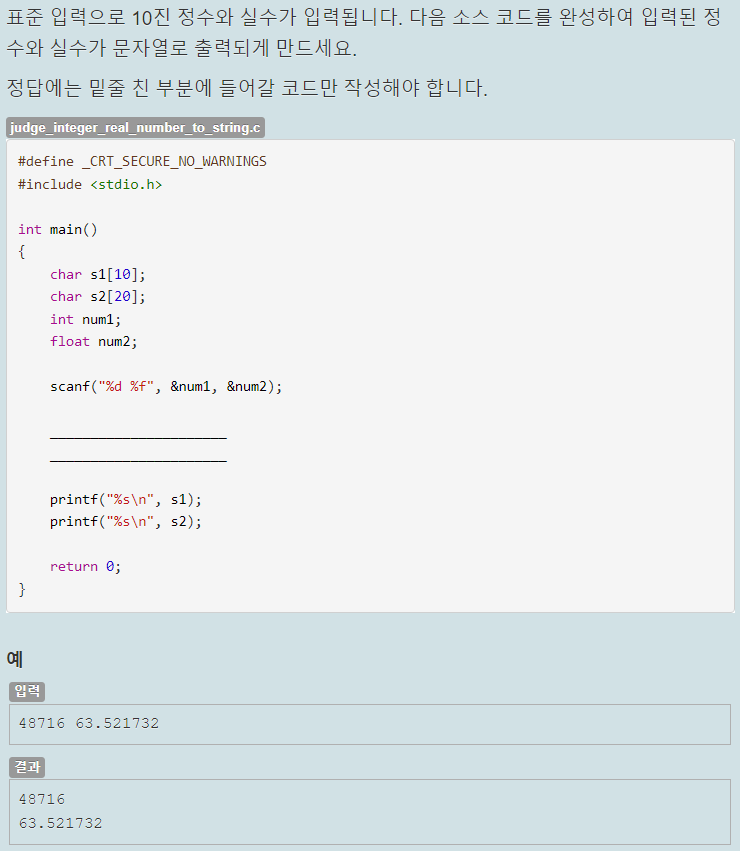Click the judge_integer_real_number_to_string.c file label
This screenshot has width=740, height=851.
pyautogui.click(x=135, y=128)
